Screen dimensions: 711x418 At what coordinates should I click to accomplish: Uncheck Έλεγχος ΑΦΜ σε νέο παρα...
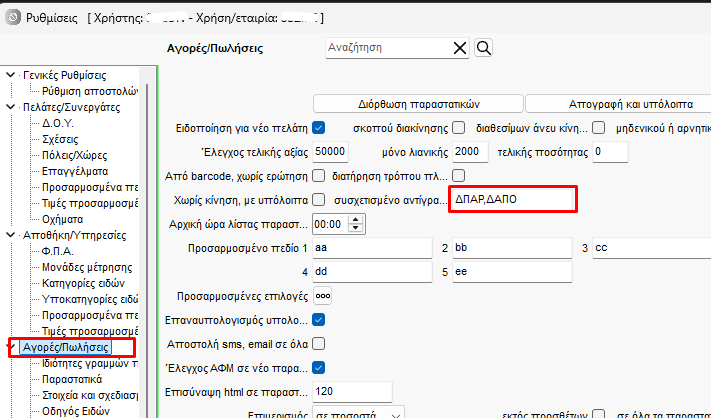(319, 368)
